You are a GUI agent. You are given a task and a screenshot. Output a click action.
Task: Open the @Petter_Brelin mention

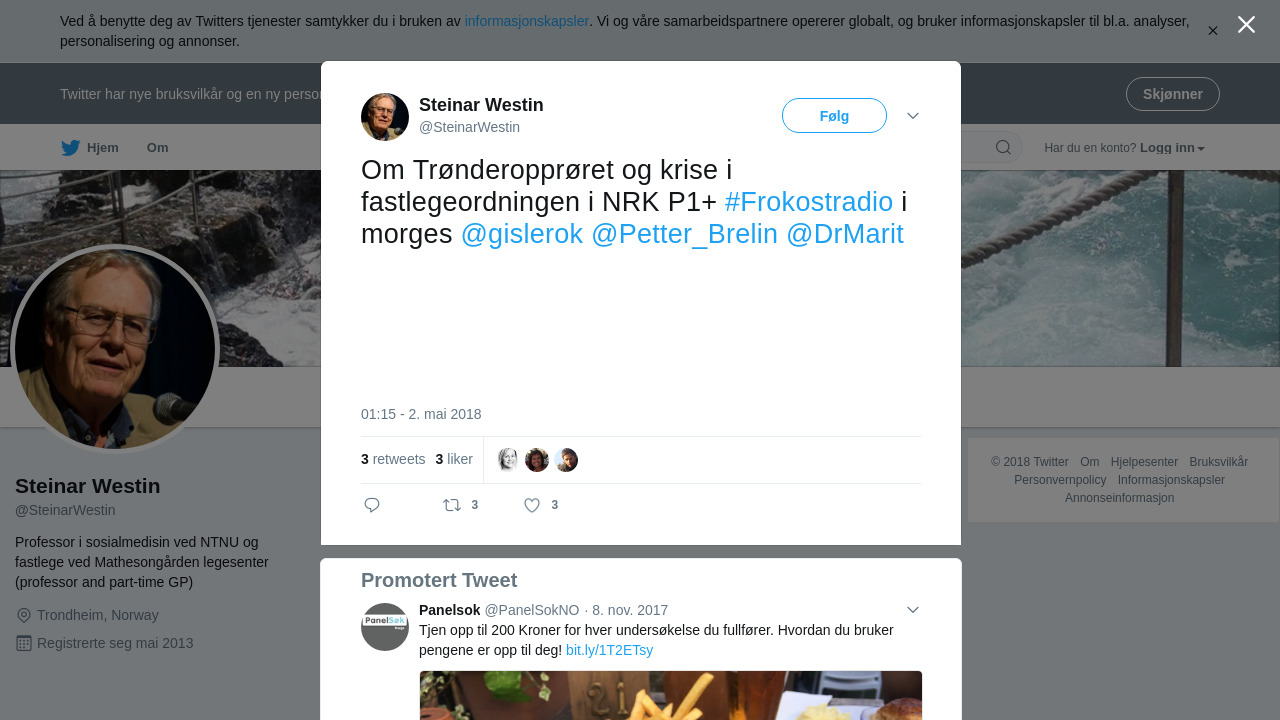coord(684,234)
